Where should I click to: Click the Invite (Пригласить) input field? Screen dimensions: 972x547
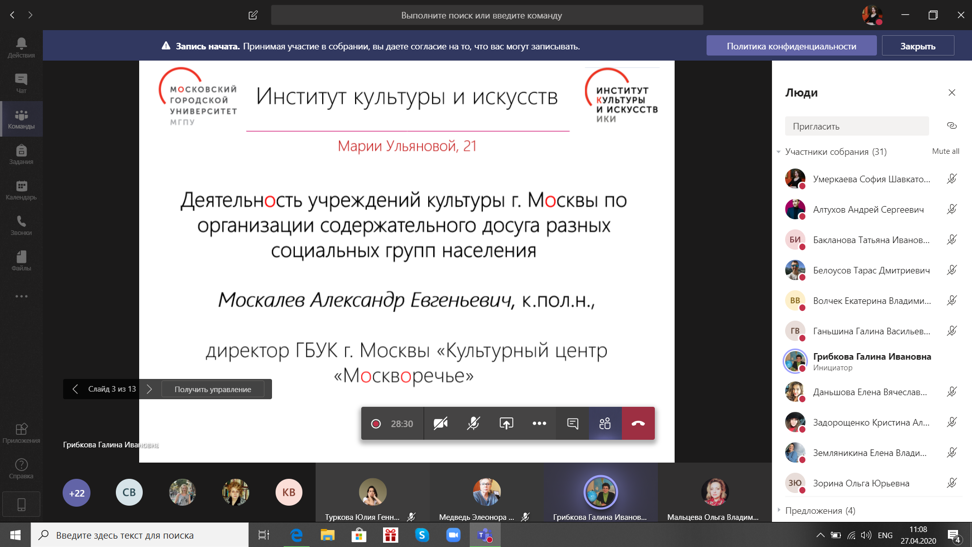[856, 126]
